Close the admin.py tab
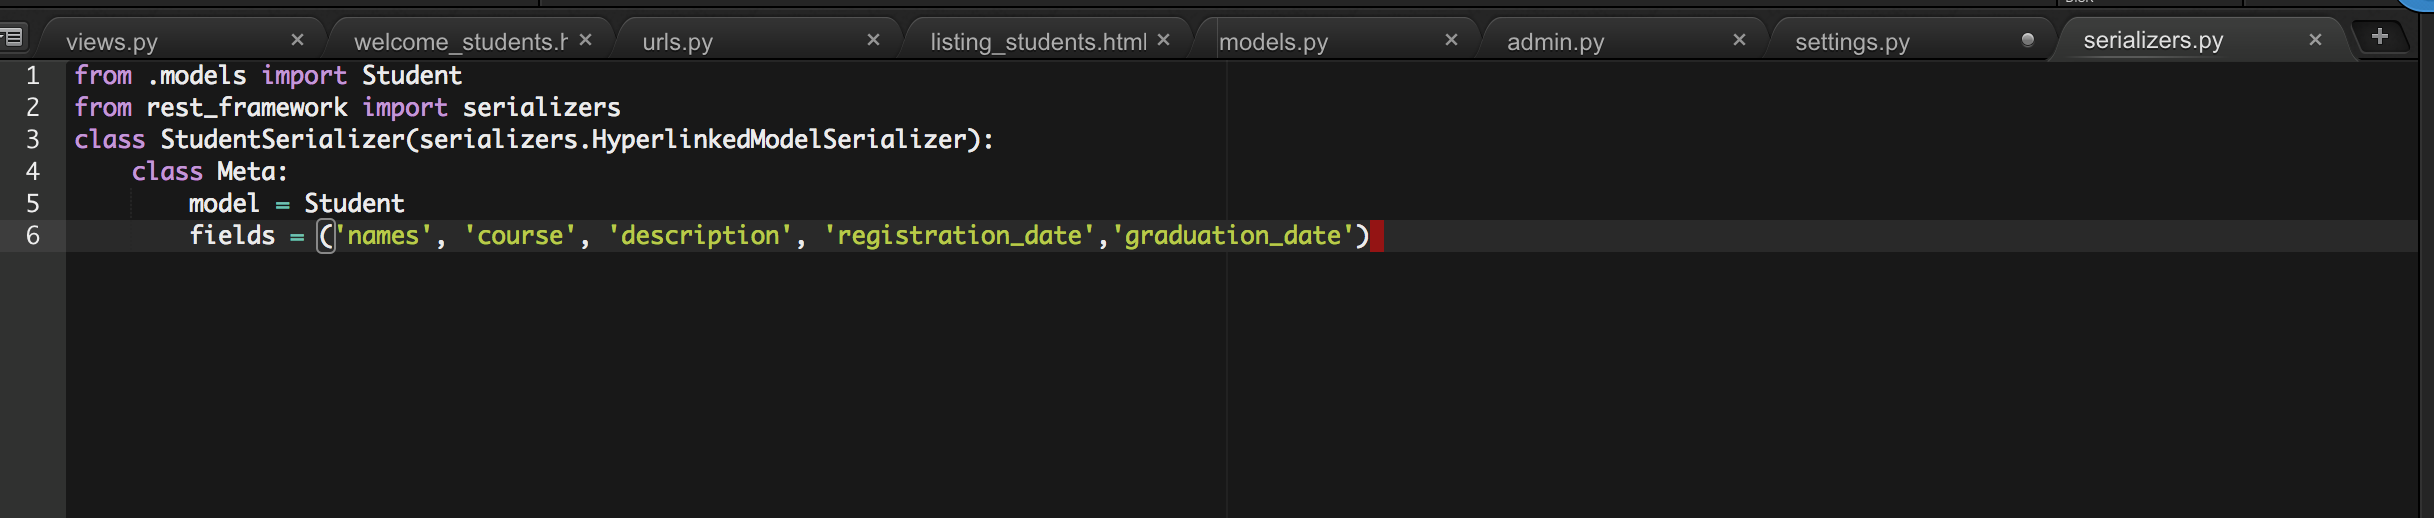Screen dimensions: 2434x518 [1739, 40]
